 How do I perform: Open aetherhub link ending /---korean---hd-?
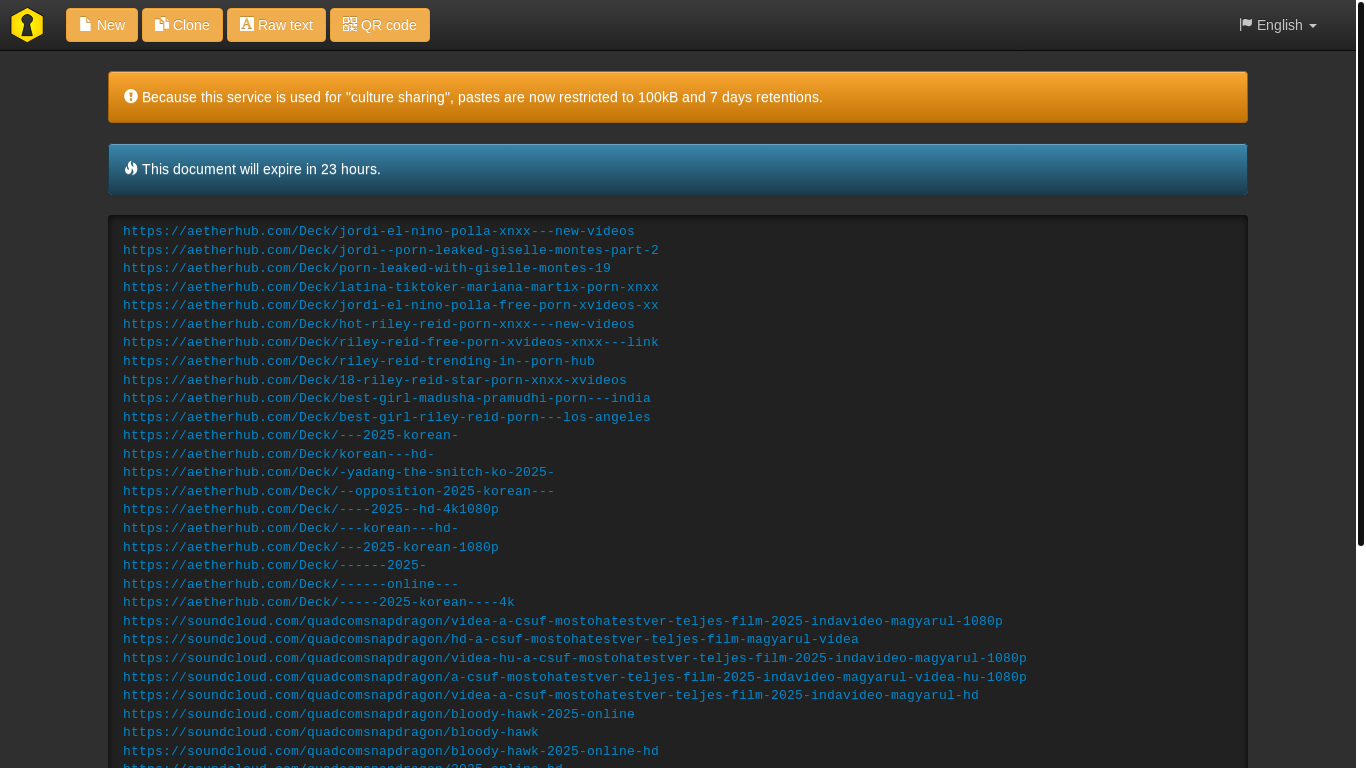pyautogui.click(x=291, y=528)
